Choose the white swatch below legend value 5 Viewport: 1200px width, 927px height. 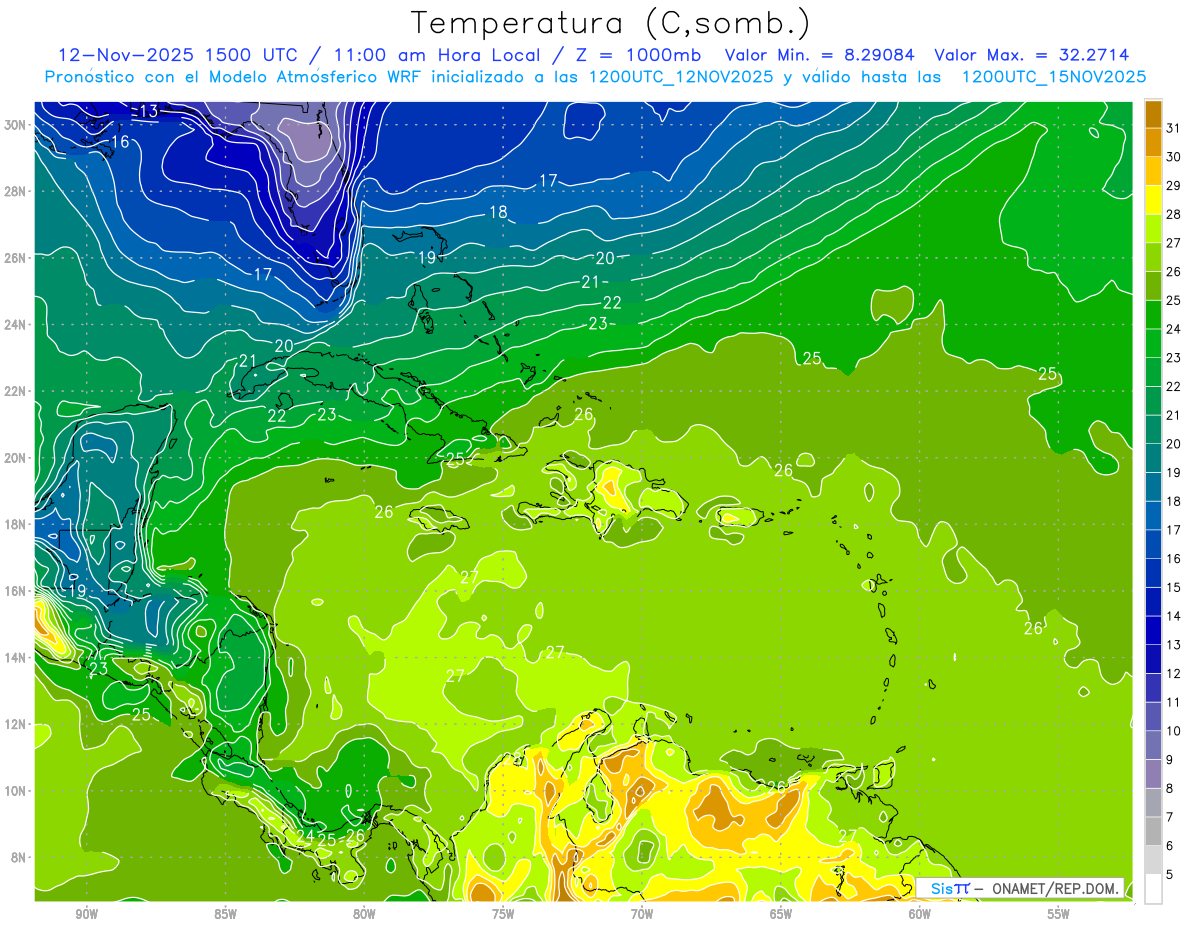(1153, 889)
